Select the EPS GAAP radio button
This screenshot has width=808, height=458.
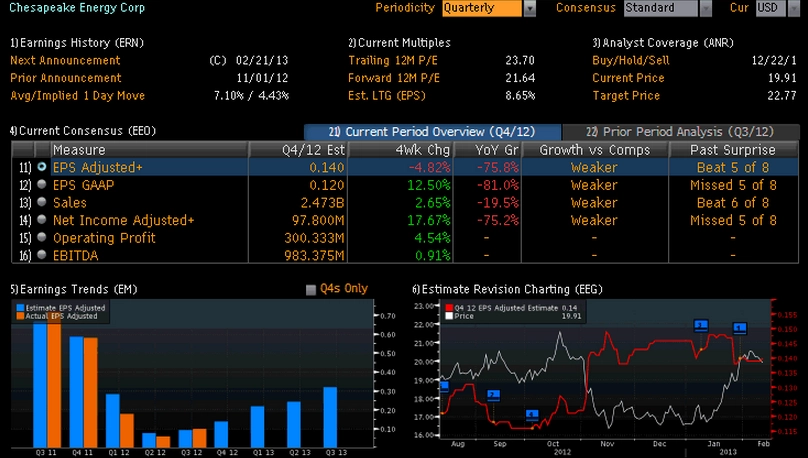(x=42, y=184)
